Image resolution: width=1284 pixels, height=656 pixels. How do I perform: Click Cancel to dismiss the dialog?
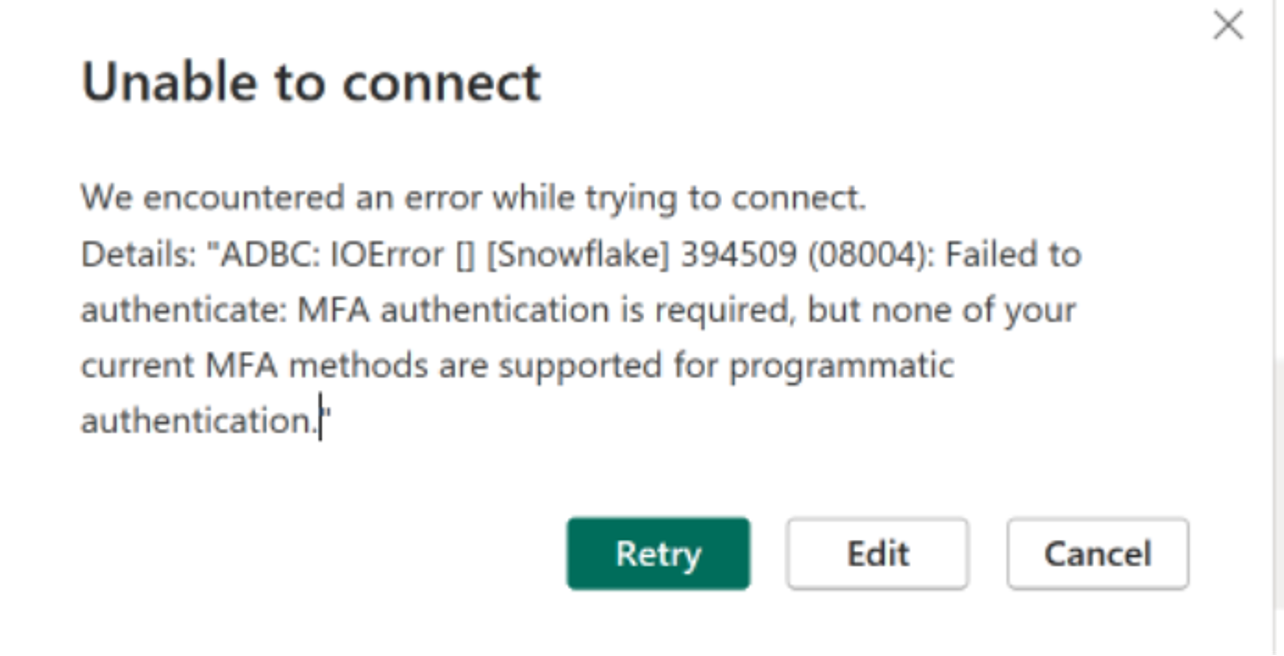[x=1097, y=553]
